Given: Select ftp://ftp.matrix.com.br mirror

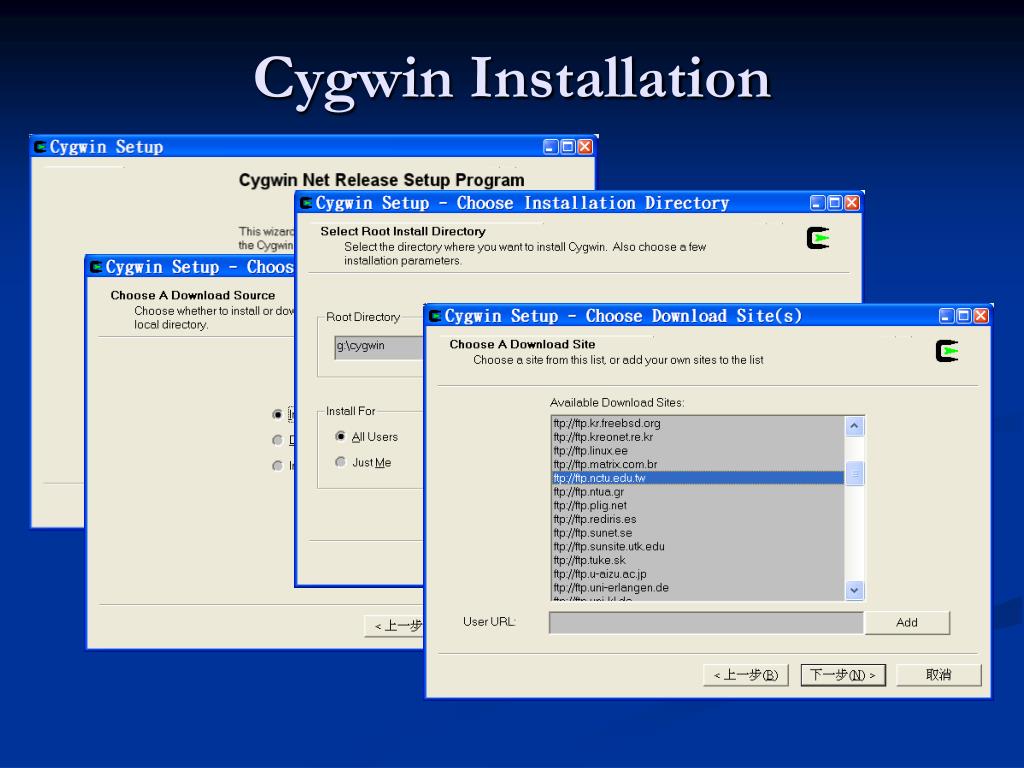Looking at the screenshot, I should [697, 464].
